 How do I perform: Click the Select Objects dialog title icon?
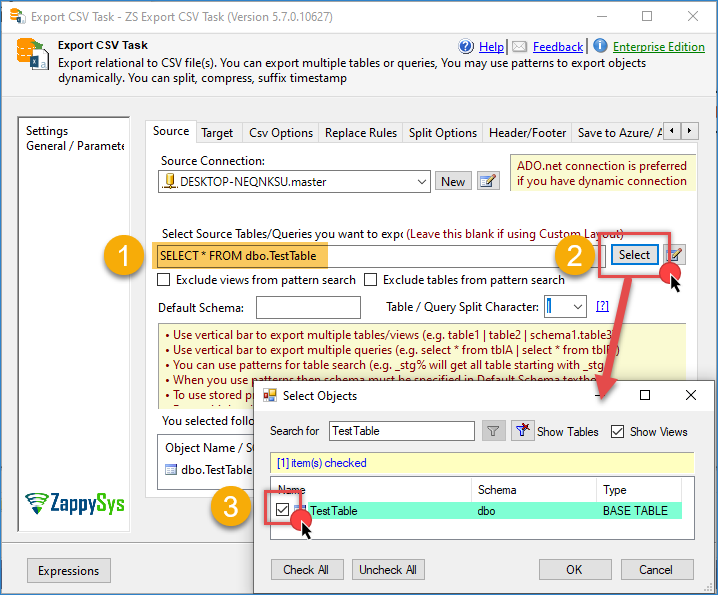270,395
